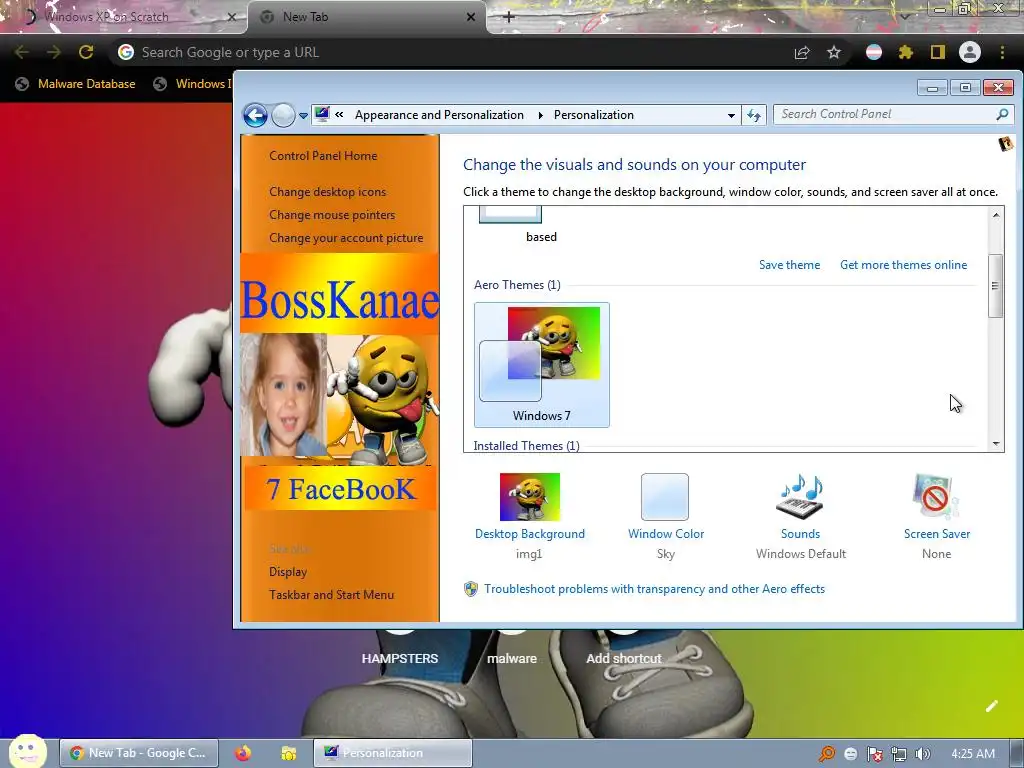Click the share page icon in omnibox

[802, 52]
